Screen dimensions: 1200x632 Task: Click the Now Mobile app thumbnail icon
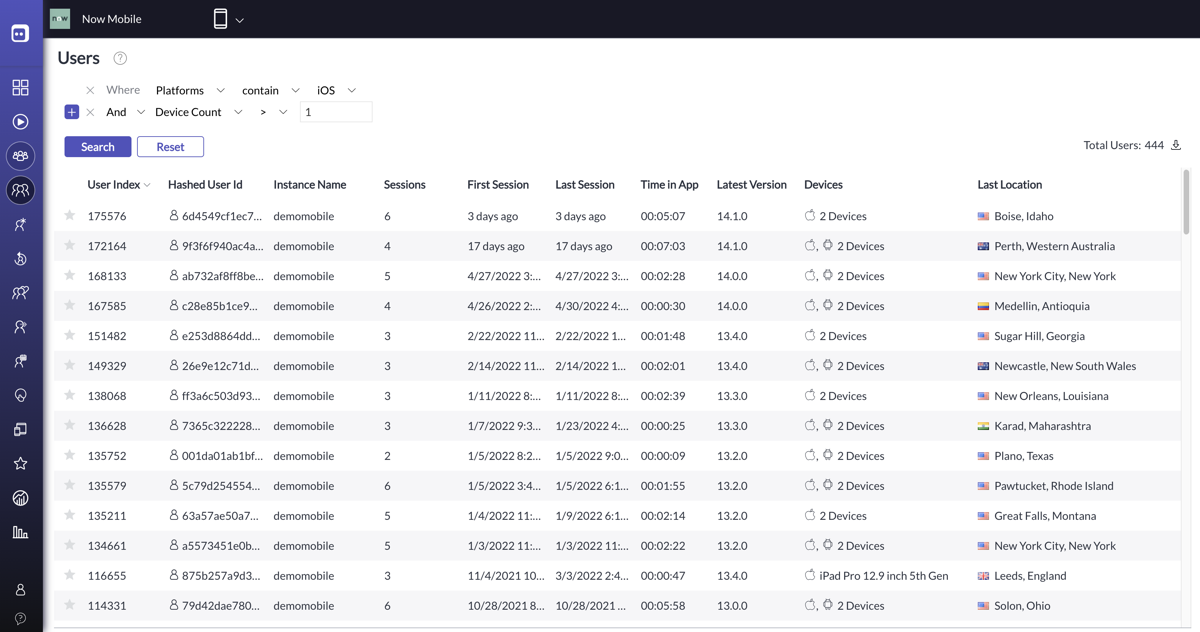pos(60,19)
